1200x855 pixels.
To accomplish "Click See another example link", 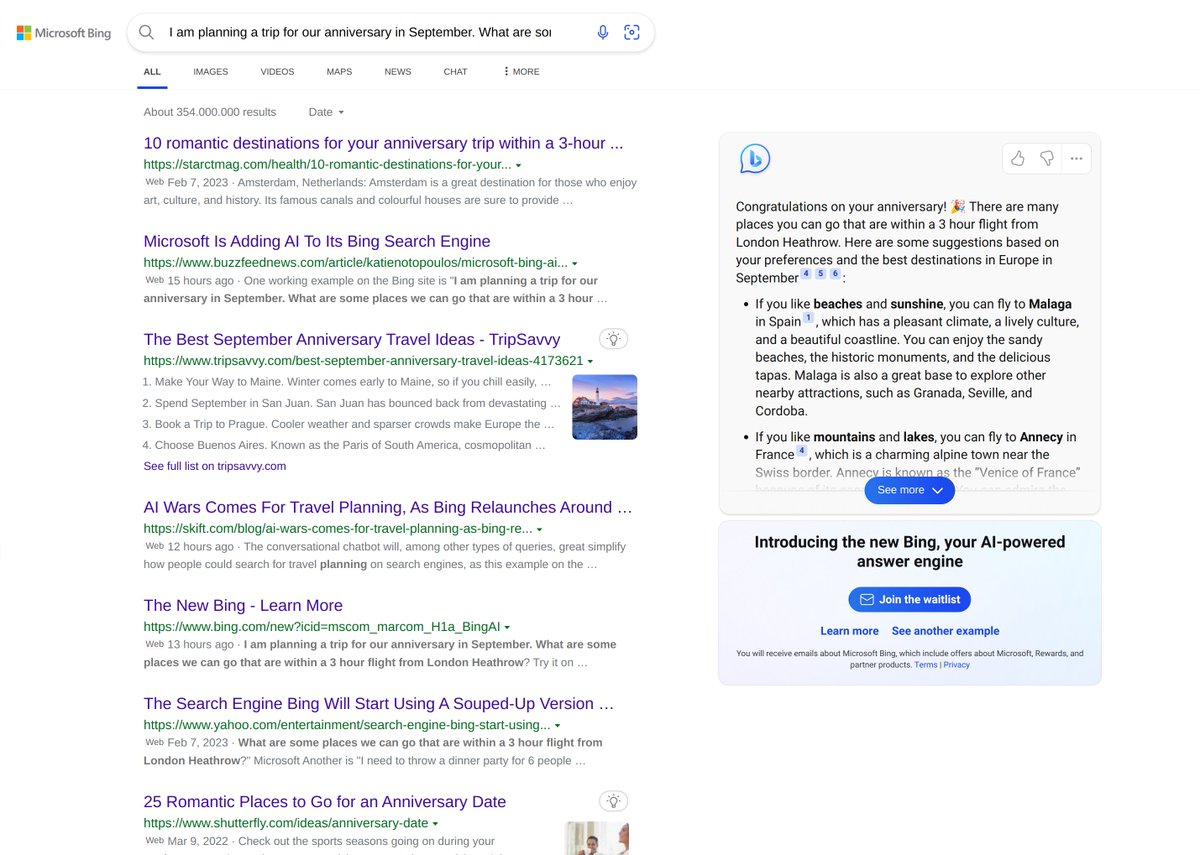I will click(x=946, y=631).
